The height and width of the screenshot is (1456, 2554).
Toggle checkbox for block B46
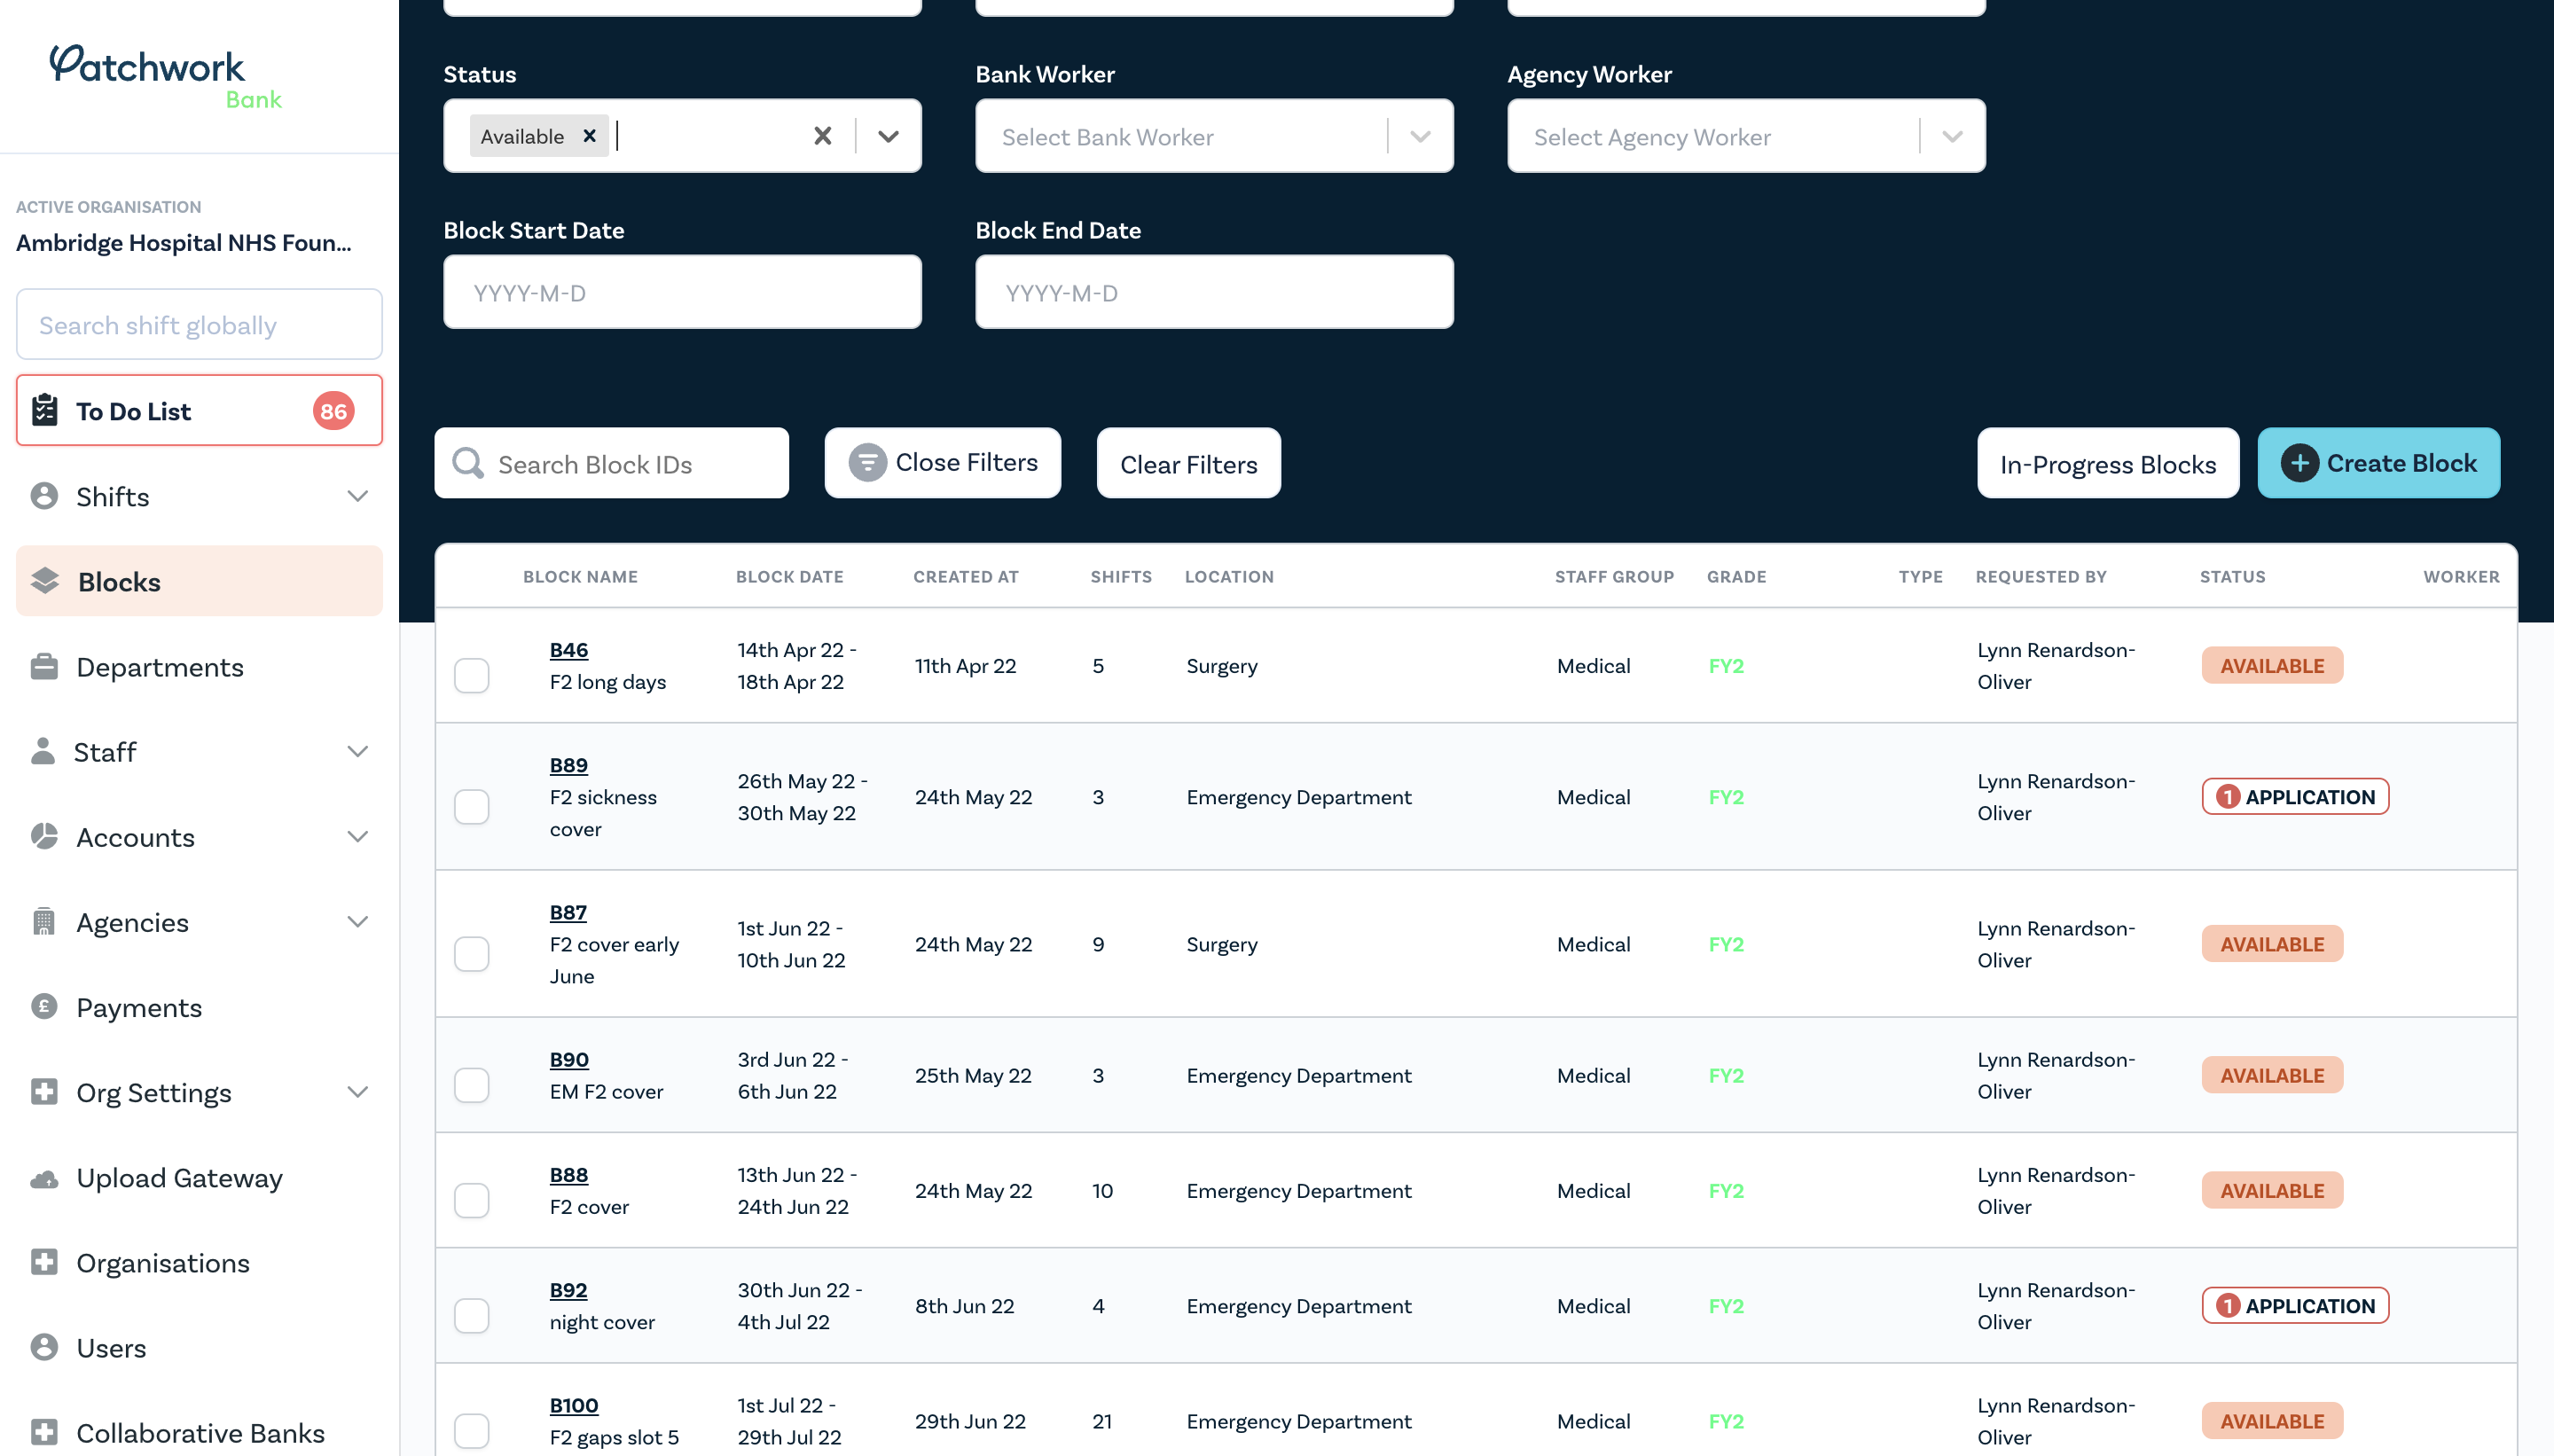[470, 665]
